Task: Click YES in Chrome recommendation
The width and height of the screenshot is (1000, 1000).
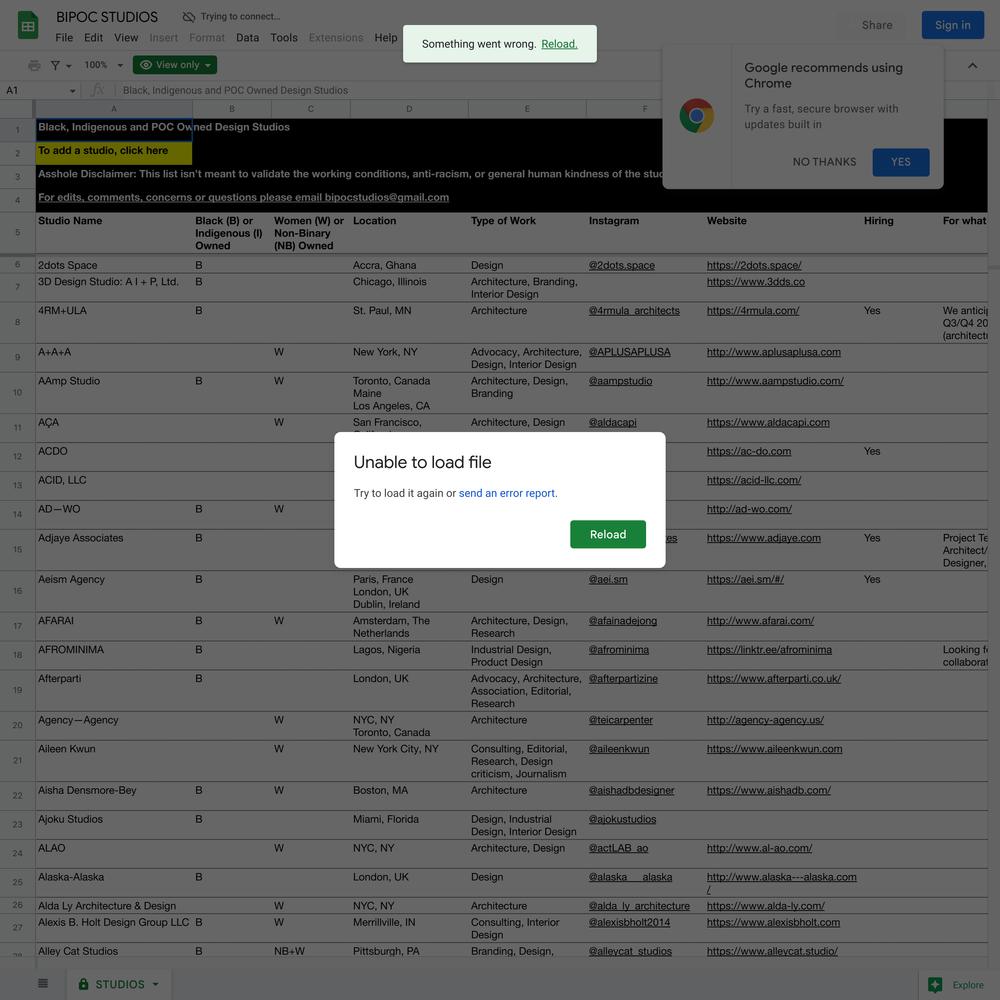Action: click(901, 162)
